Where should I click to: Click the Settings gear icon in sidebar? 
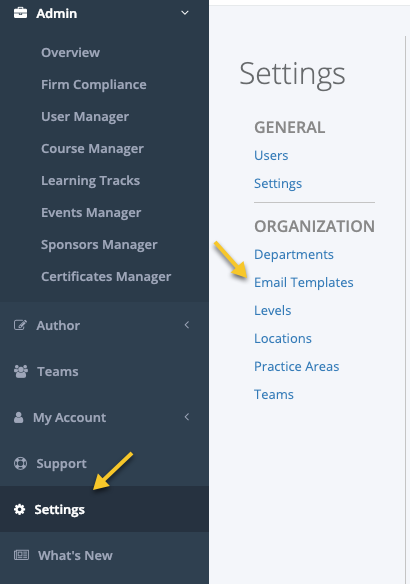click(x=19, y=509)
